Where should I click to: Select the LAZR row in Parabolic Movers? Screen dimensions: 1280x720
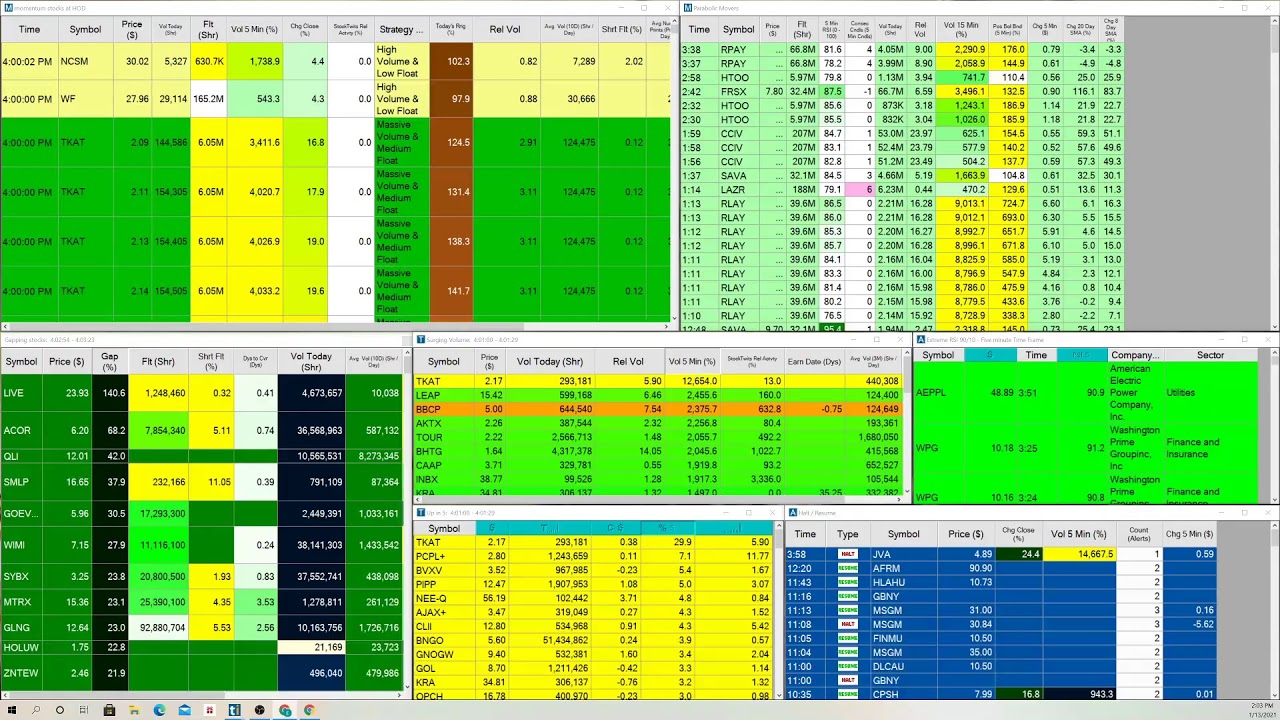point(902,189)
